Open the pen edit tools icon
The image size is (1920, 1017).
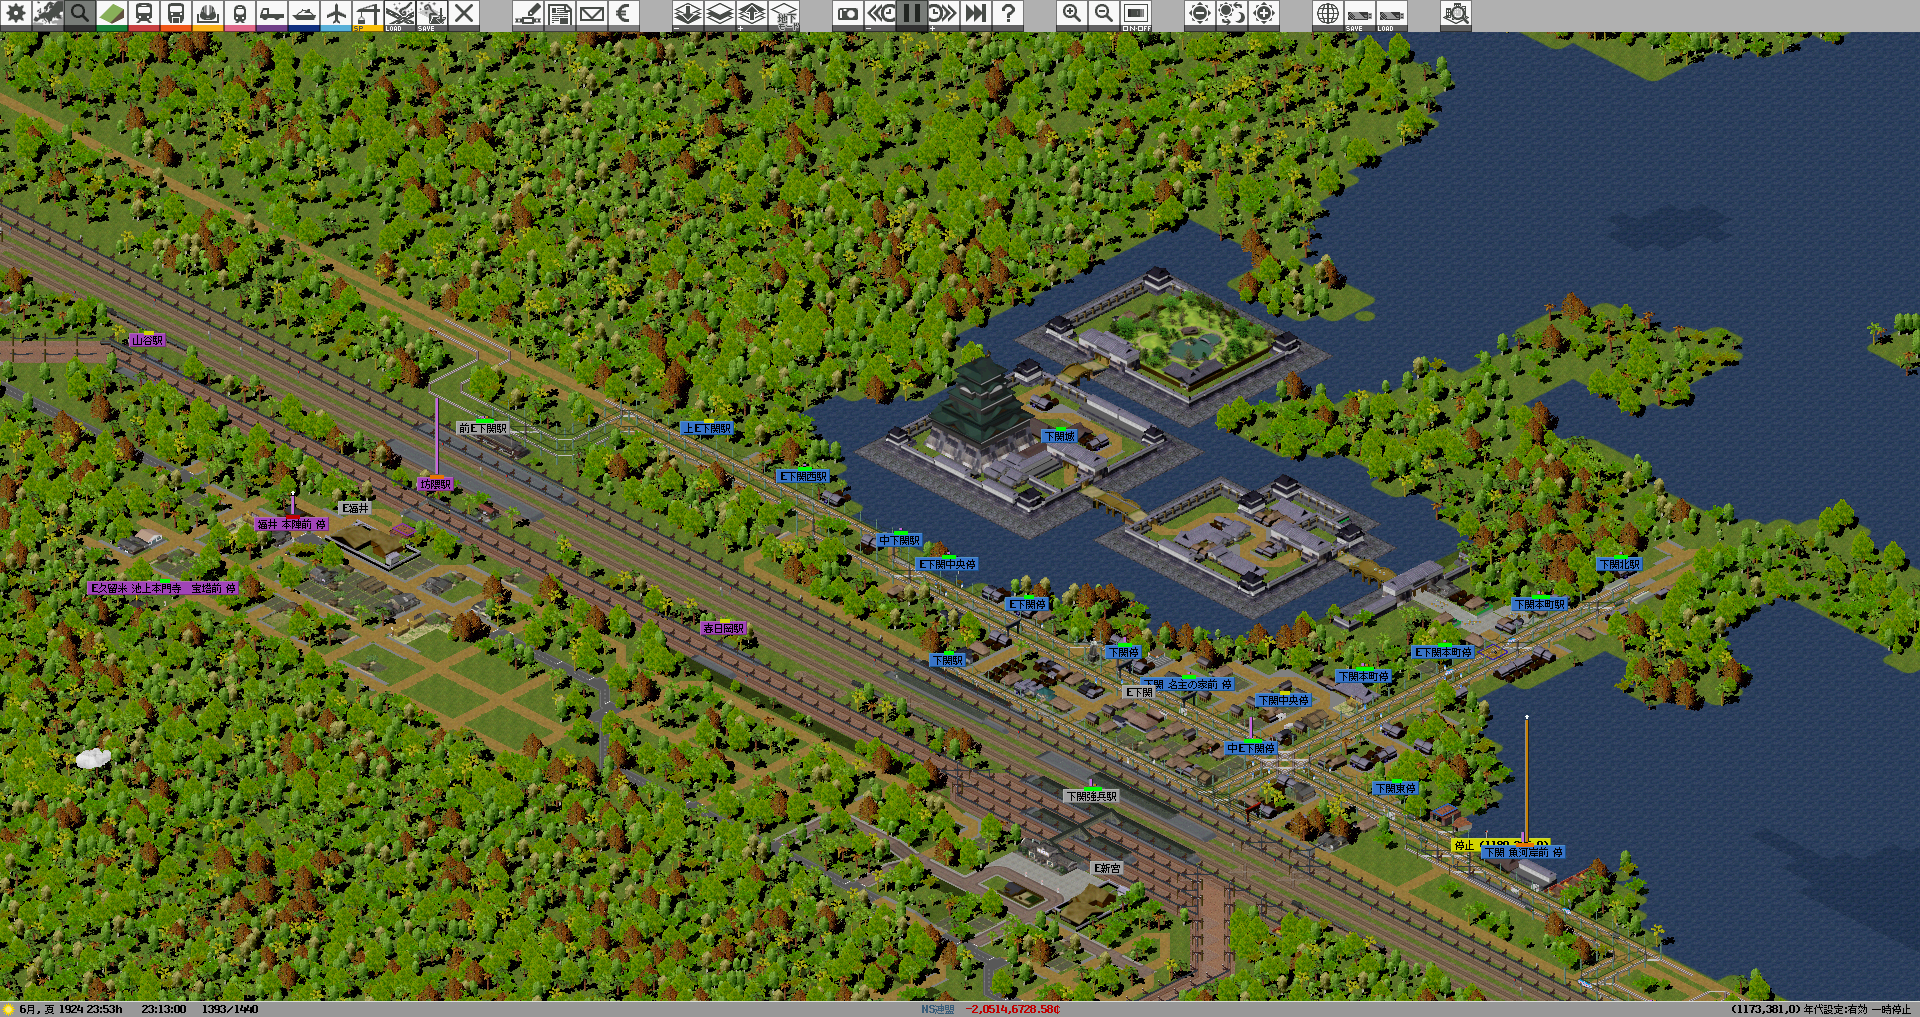(528, 14)
